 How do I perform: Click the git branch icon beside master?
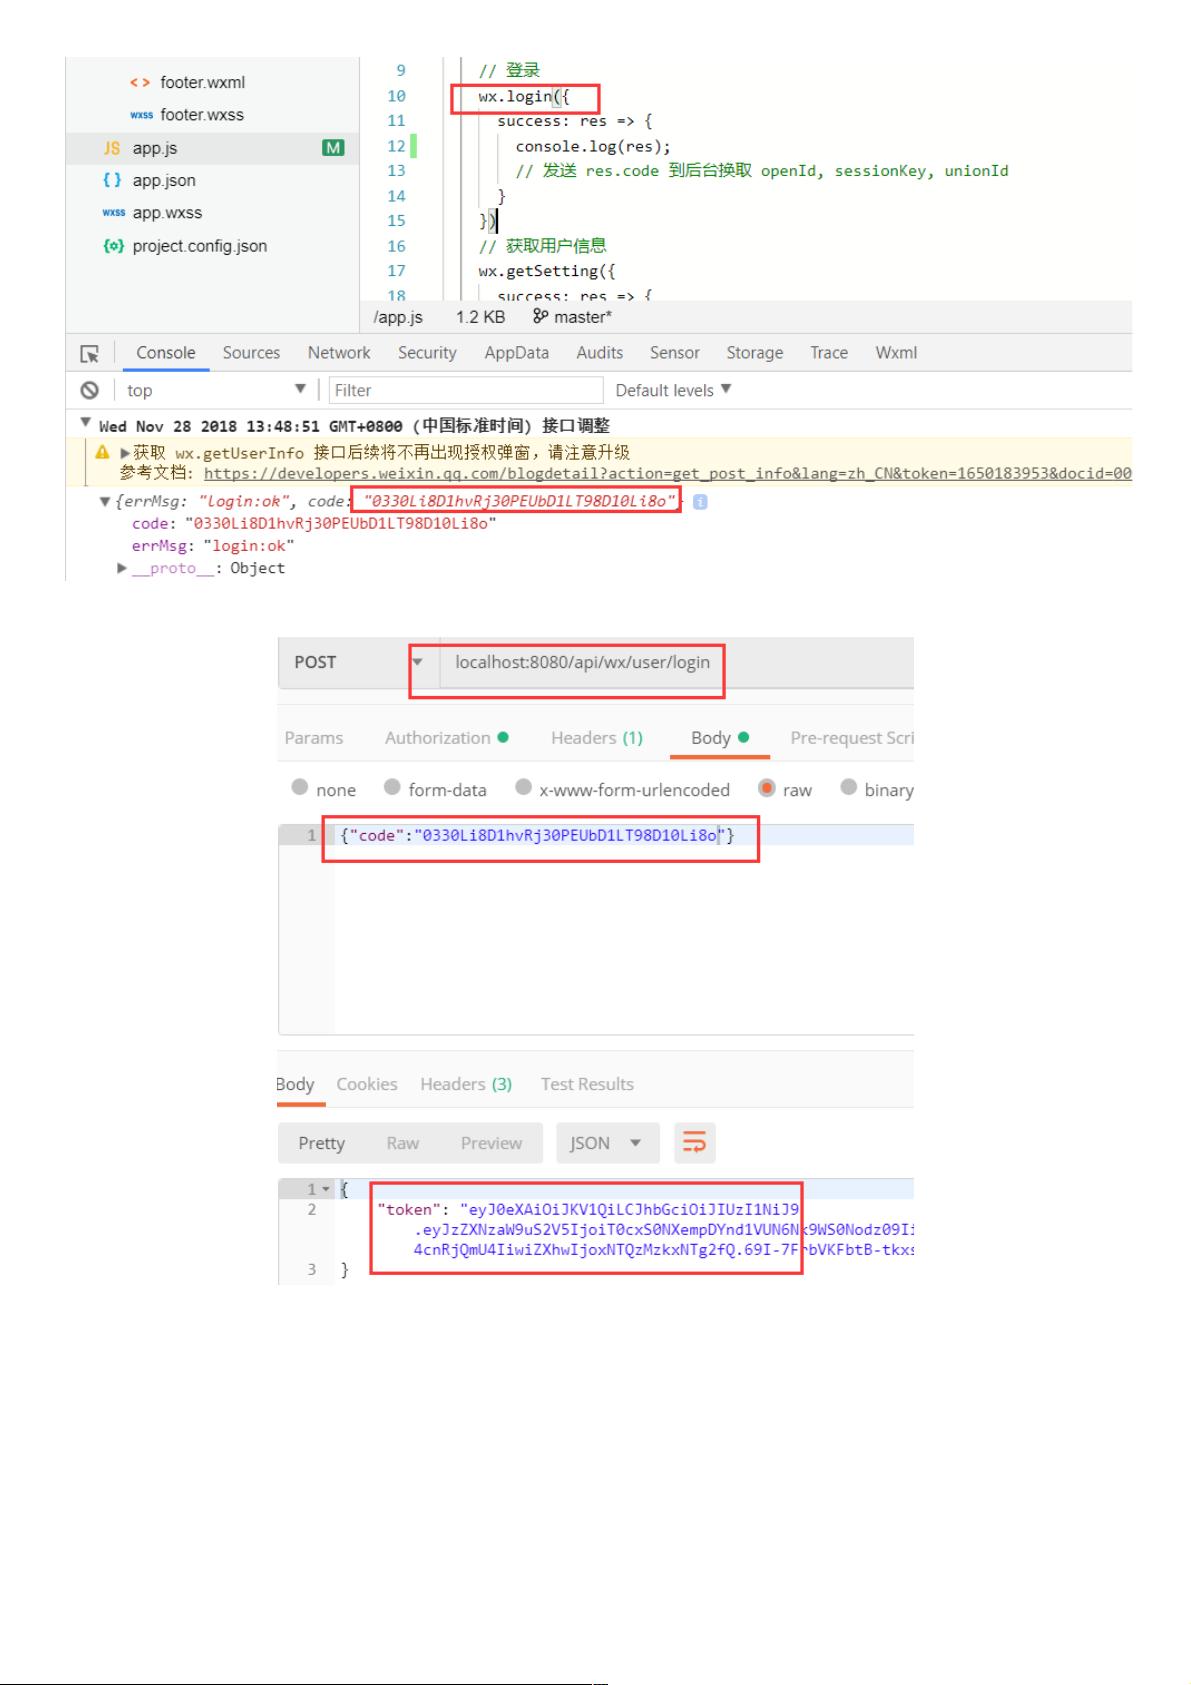(540, 316)
